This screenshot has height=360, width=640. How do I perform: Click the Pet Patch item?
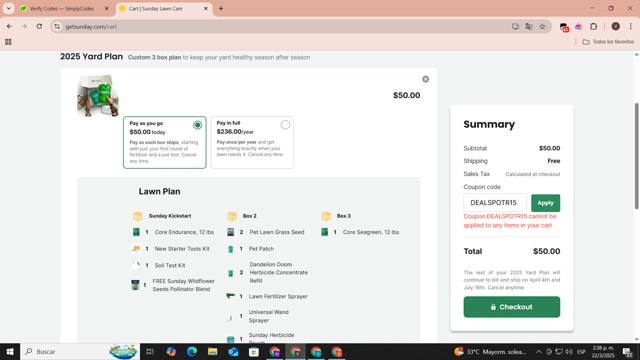click(261, 249)
